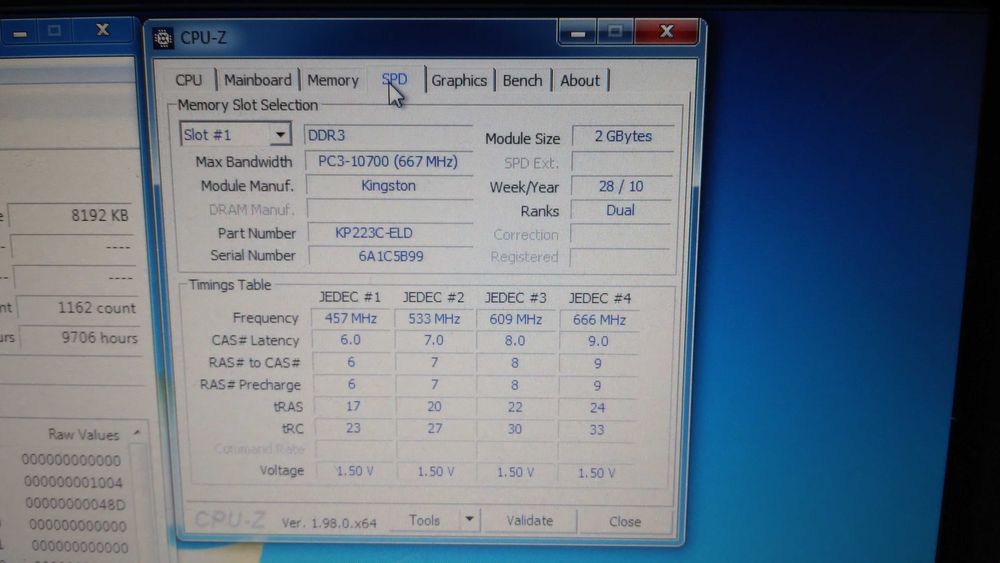Click the JEDEC #2 column header
The width and height of the screenshot is (1000, 563).
coord(433,297)
